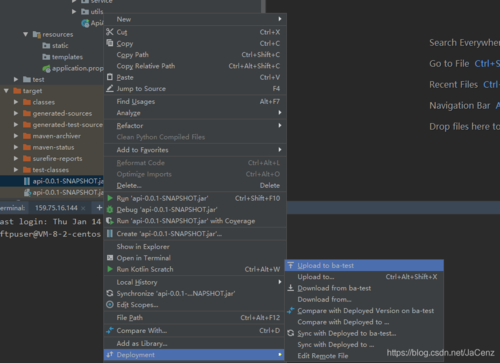
Task: Click the Navigation Bar hint text
Action: (x=460, y=106)
